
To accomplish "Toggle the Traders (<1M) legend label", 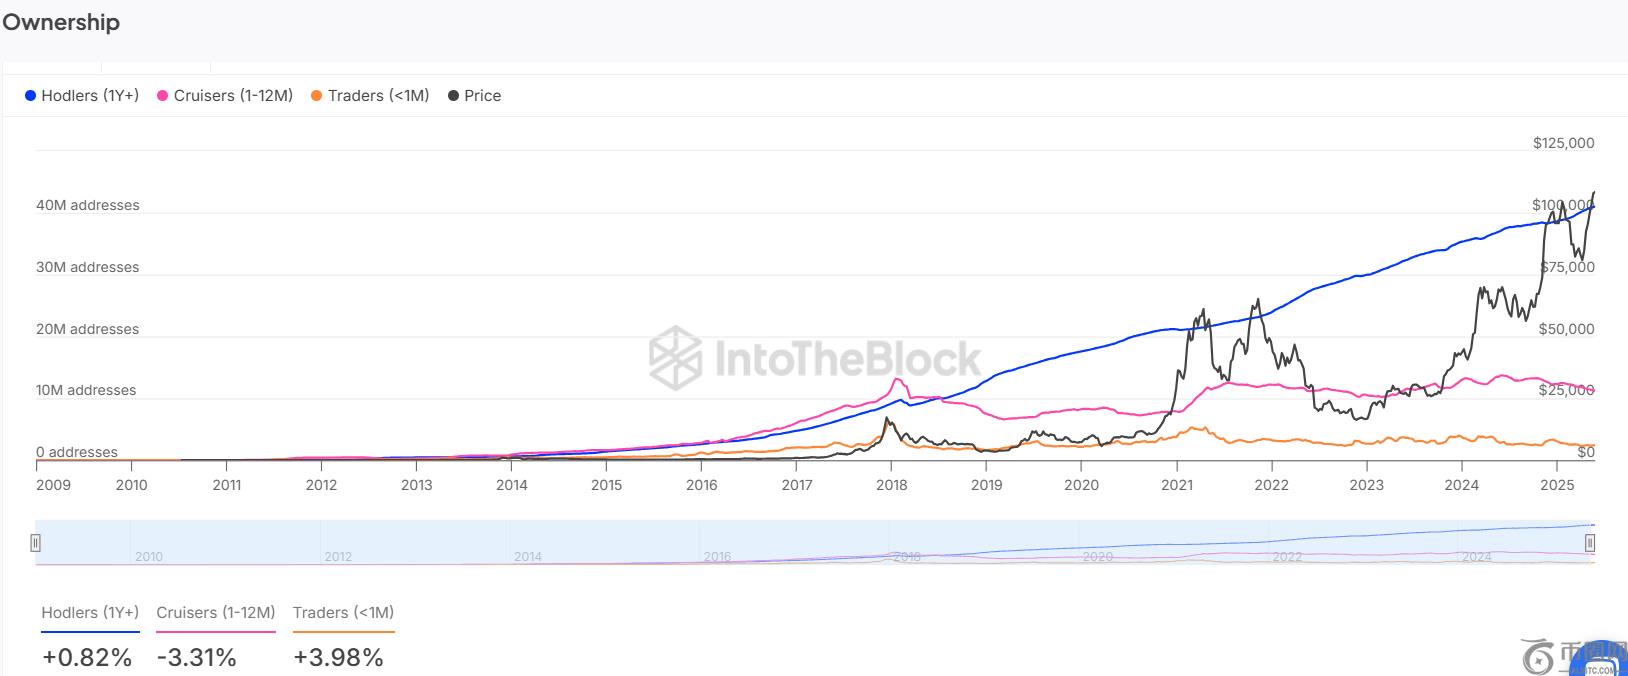I will 378,96.
